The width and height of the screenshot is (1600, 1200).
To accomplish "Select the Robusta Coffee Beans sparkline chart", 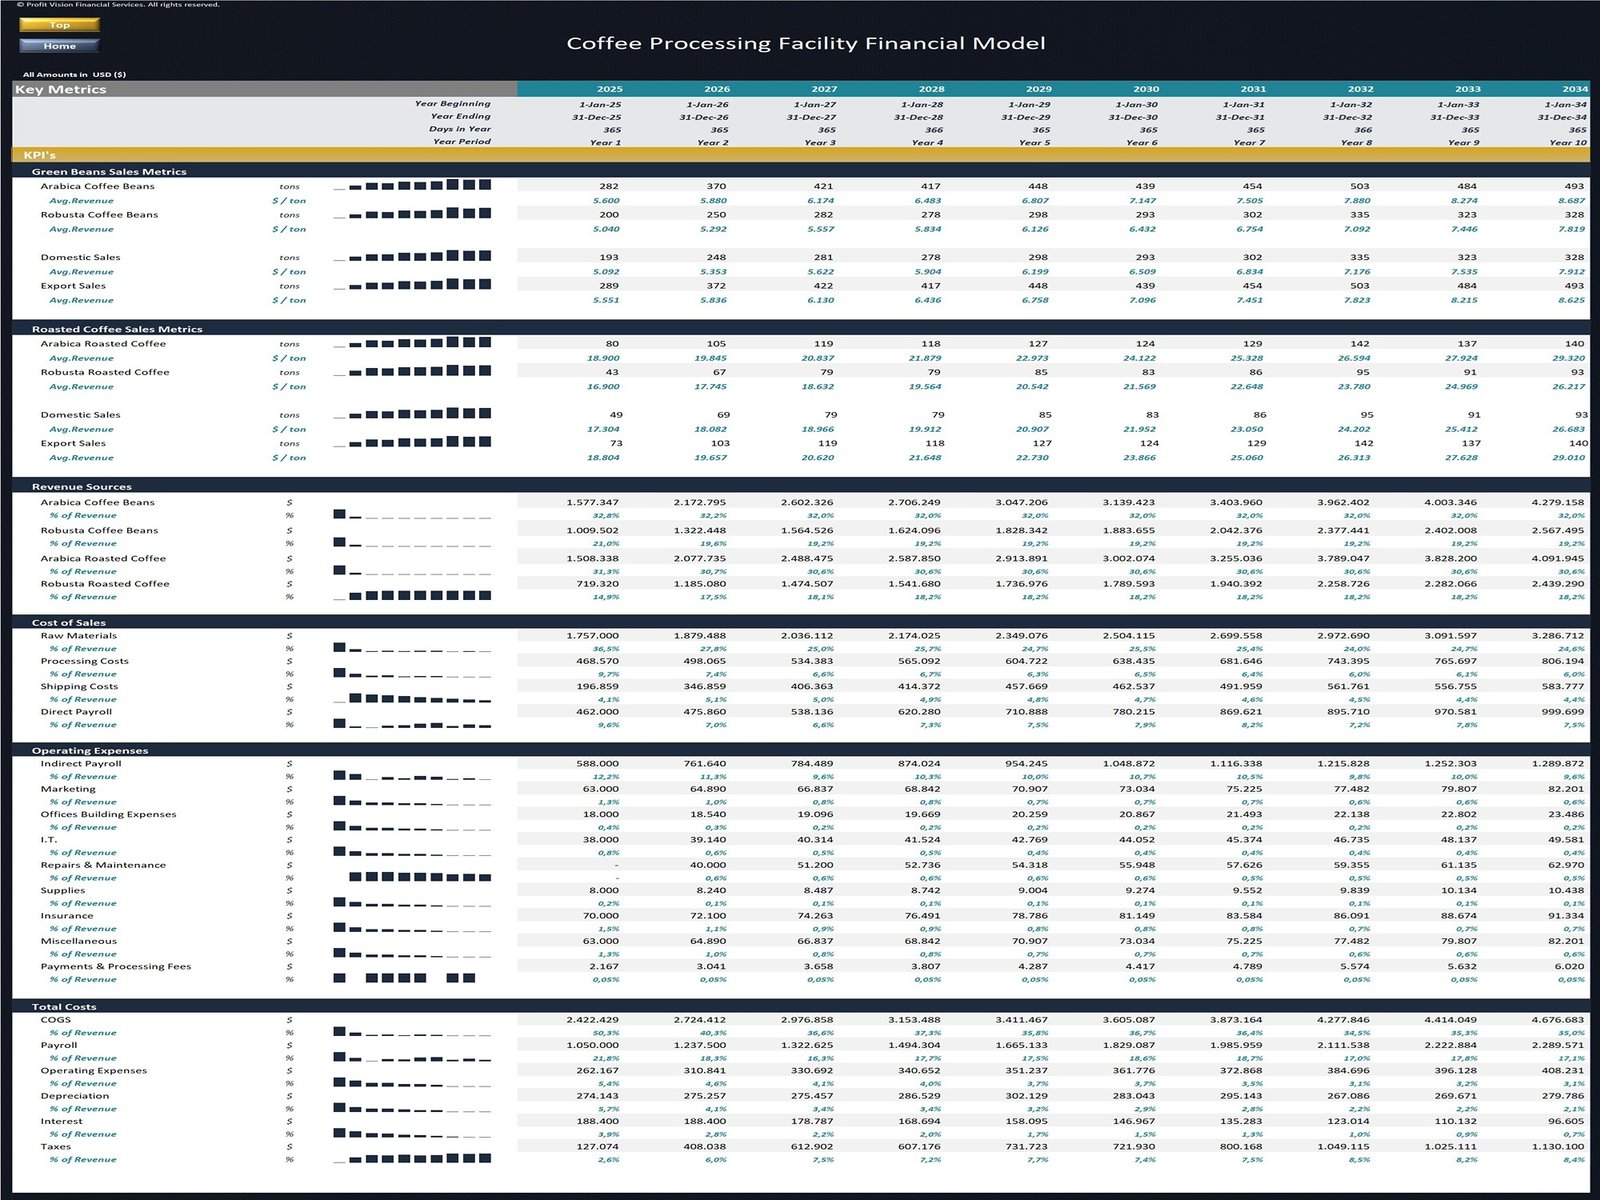I will coord(415,214).
